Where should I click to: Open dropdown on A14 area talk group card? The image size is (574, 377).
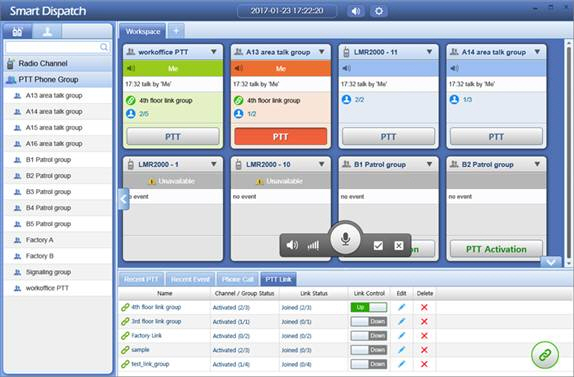[537, 52]
